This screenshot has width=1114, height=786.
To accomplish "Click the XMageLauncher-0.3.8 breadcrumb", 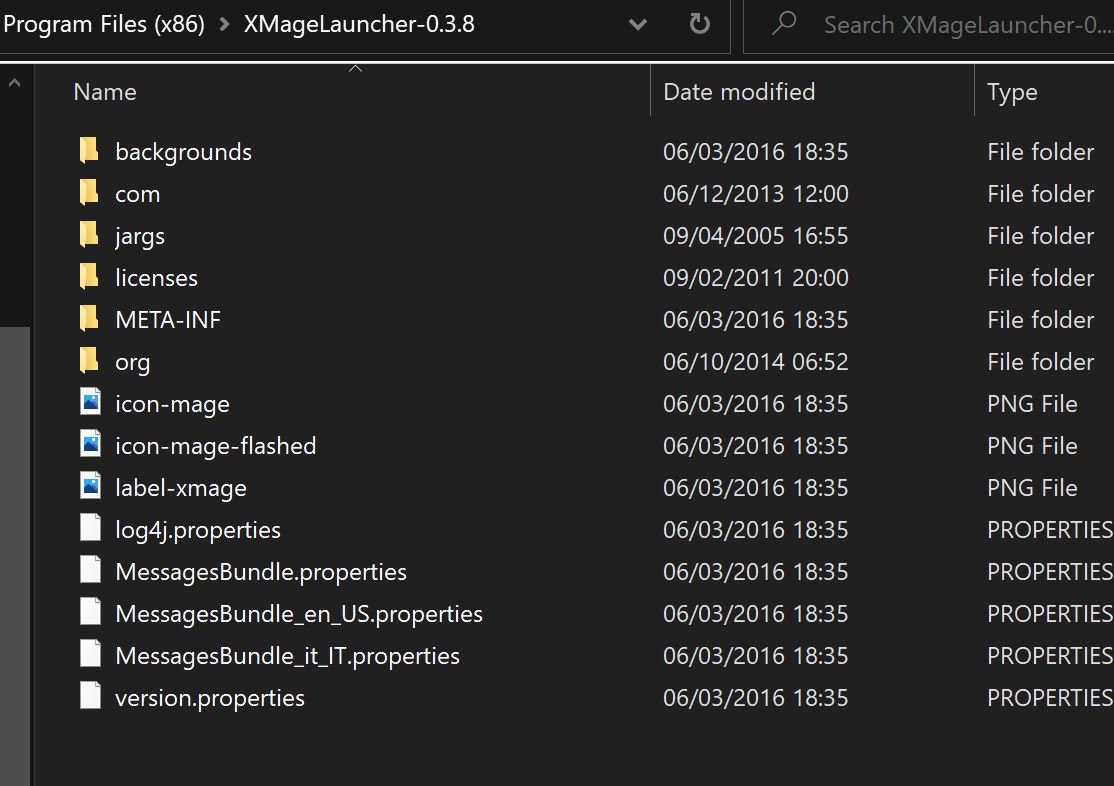I will click(x=359, y=24).
